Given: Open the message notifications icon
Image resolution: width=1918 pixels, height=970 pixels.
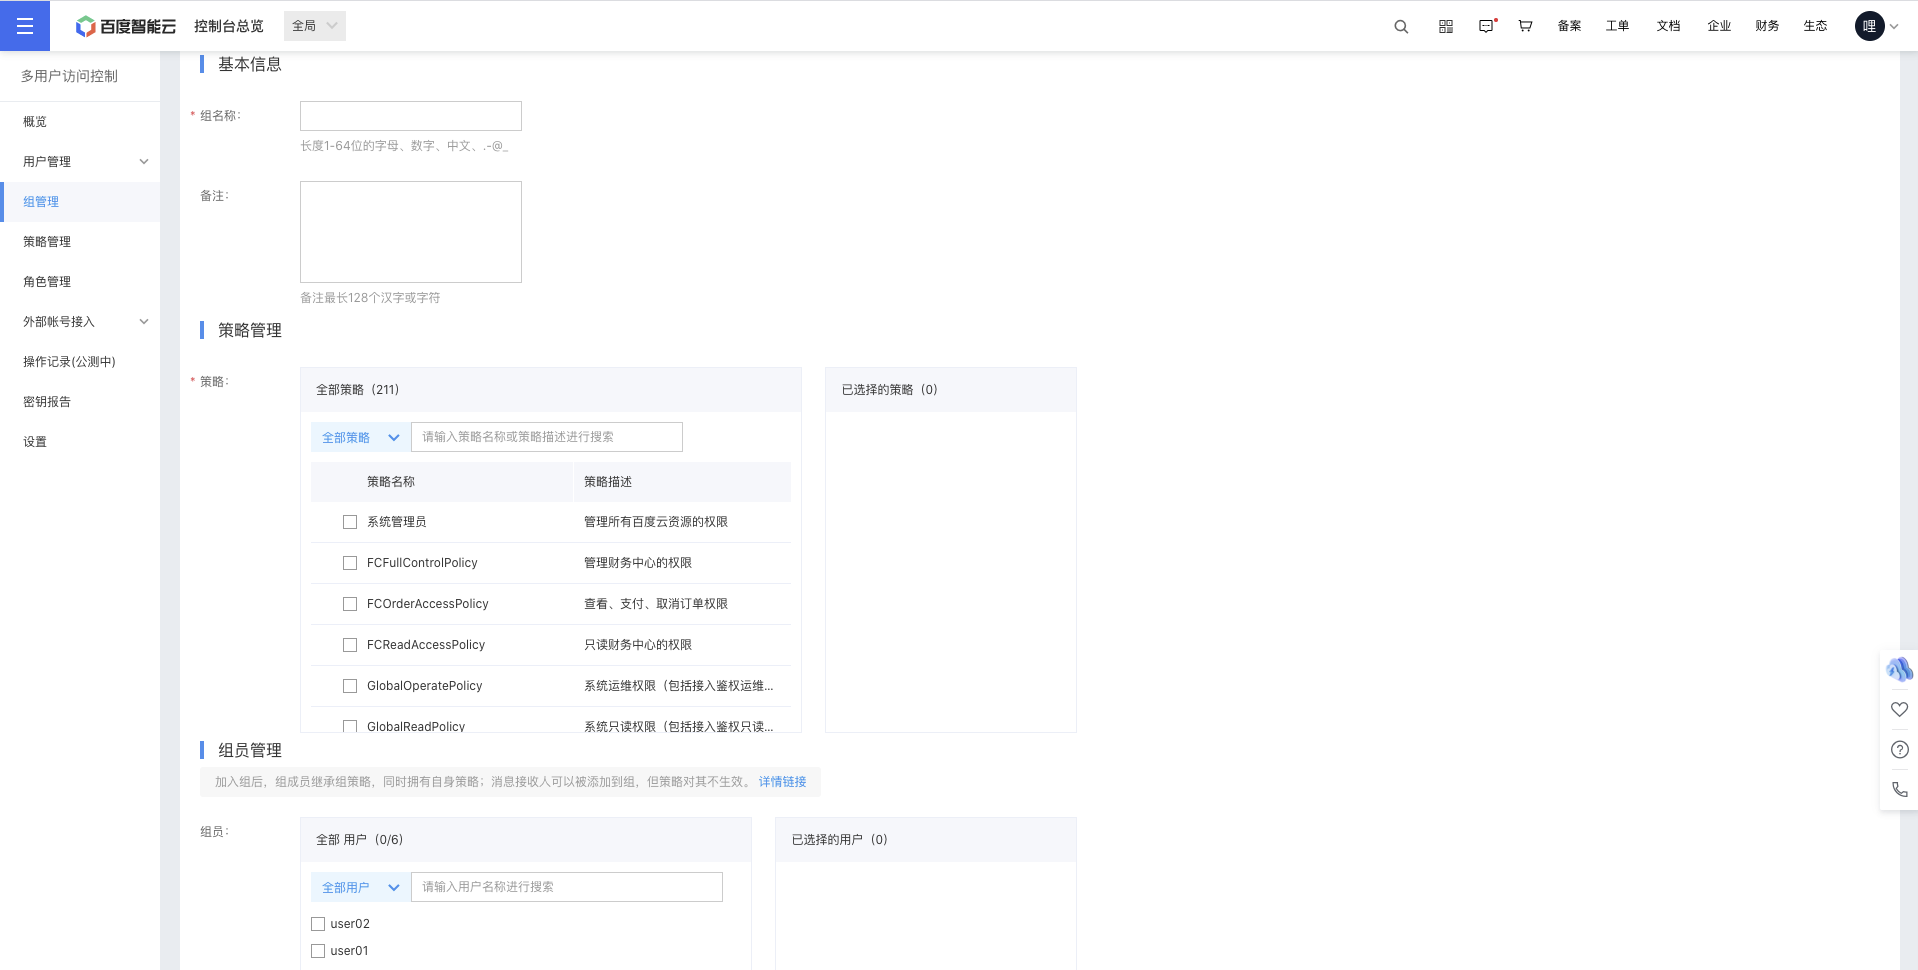Looking at the screenshot, I should 1487,27.
